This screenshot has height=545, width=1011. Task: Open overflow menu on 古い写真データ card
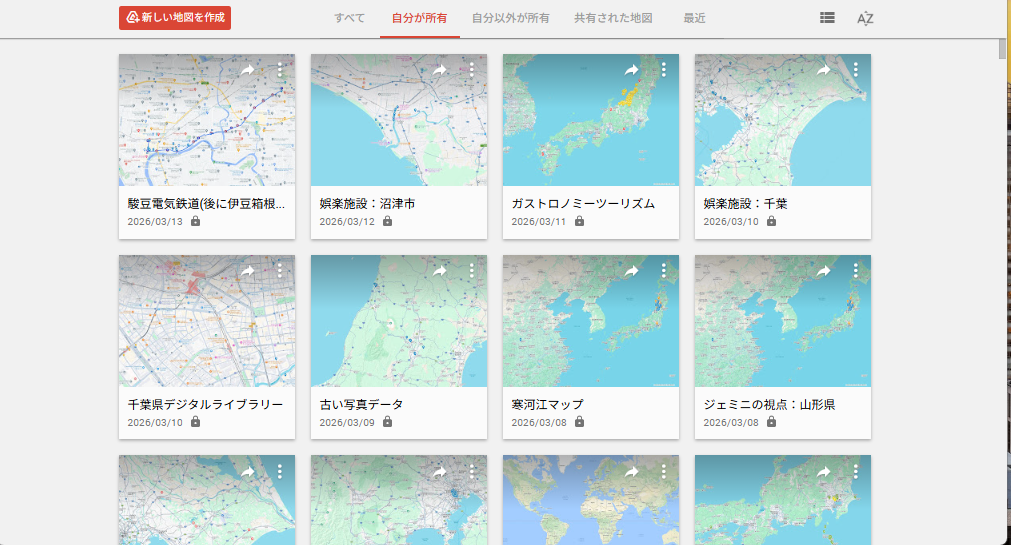click(x=472, y=271)
